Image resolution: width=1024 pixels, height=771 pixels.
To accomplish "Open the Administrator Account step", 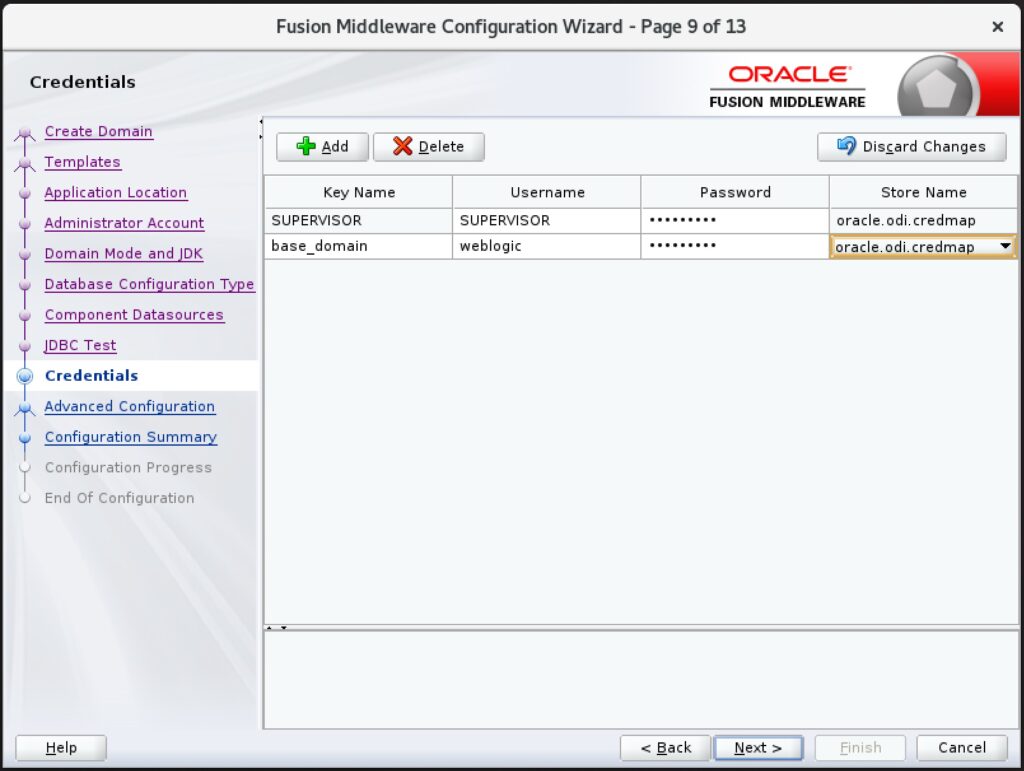I will [124, 223].
